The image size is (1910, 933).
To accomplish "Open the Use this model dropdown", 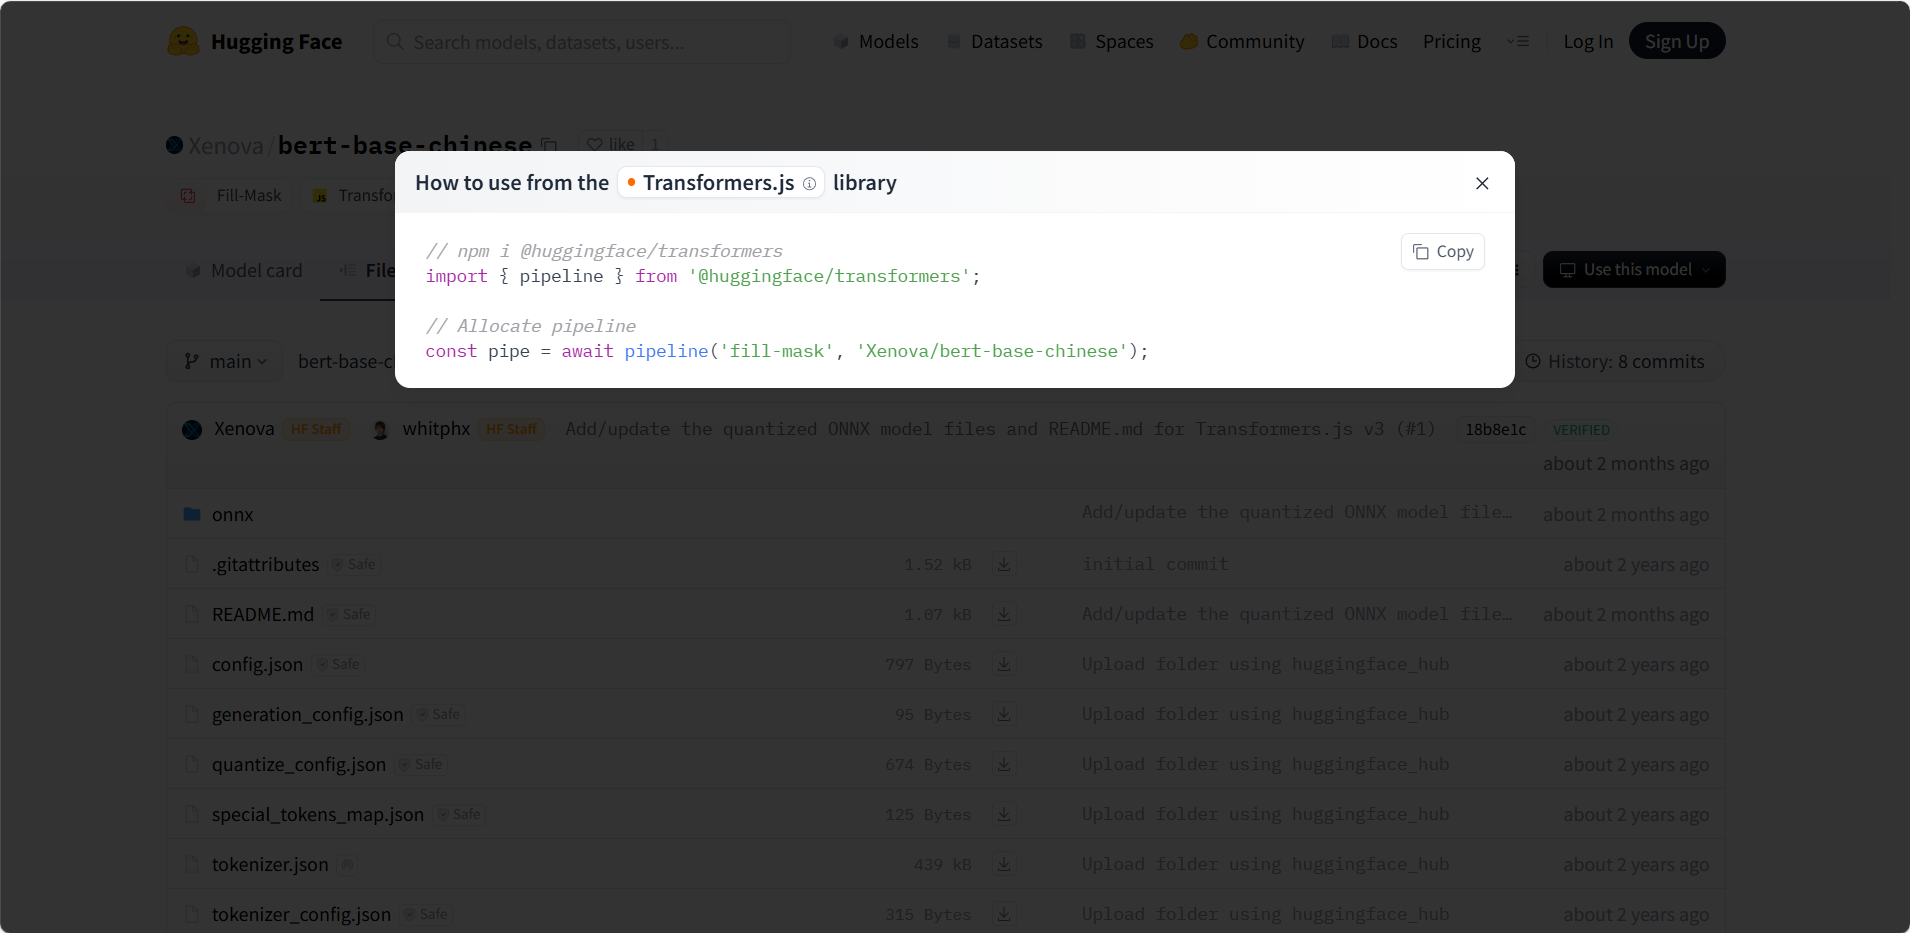I will click(1634, 270).
